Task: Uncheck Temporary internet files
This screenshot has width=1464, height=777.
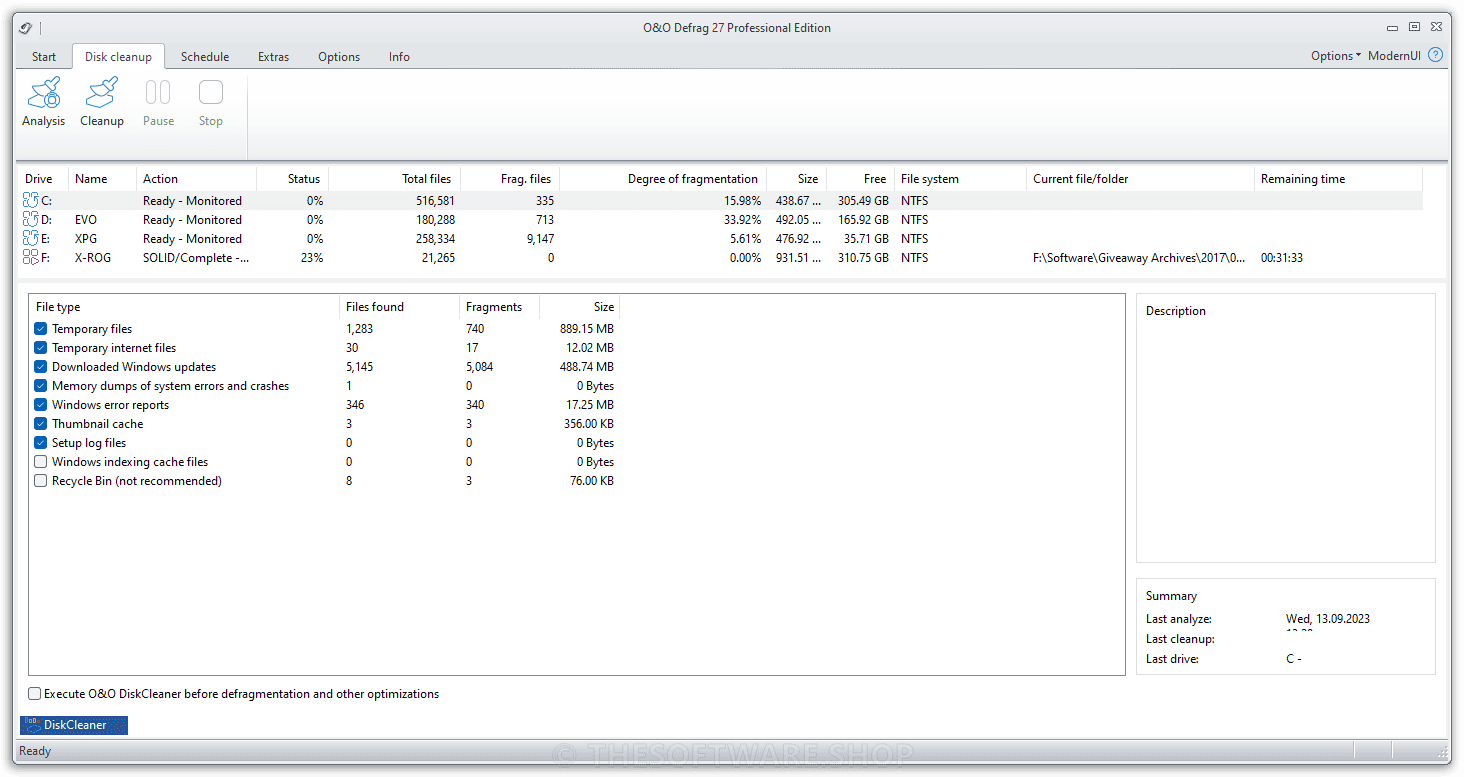Action: pos(41,348)
